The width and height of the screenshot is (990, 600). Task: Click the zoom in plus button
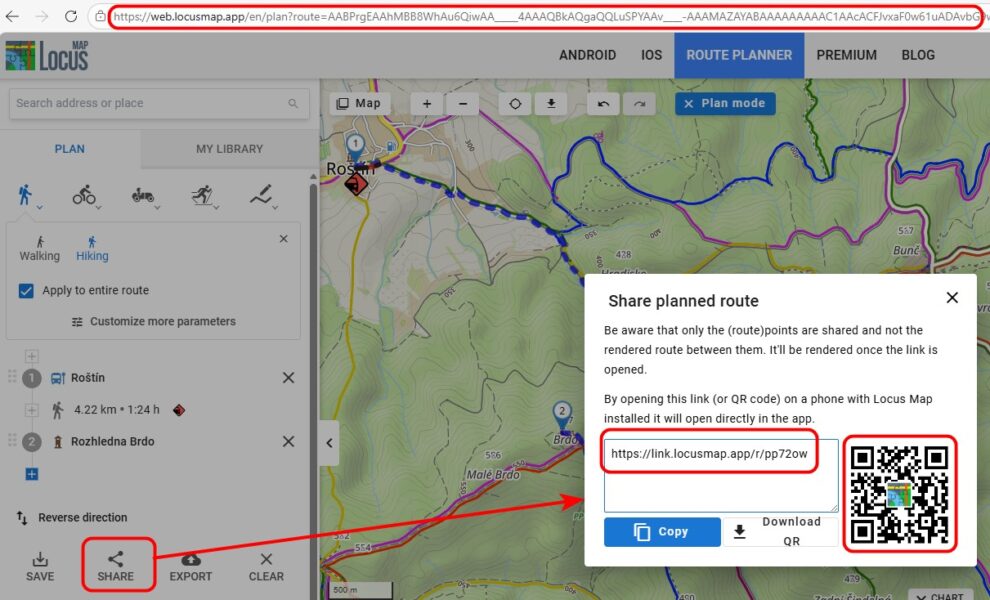pos(427,104)
